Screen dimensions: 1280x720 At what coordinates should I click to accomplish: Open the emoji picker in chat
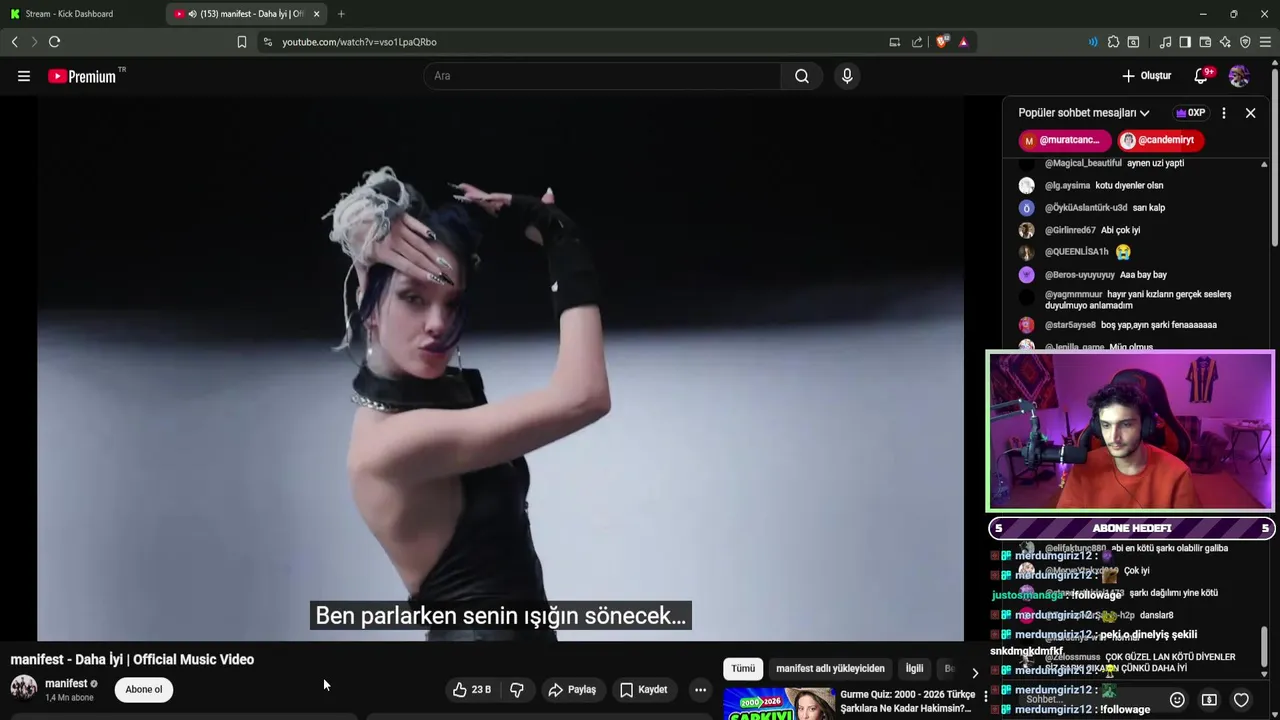pyautogui.click(x=1177, y=700)
